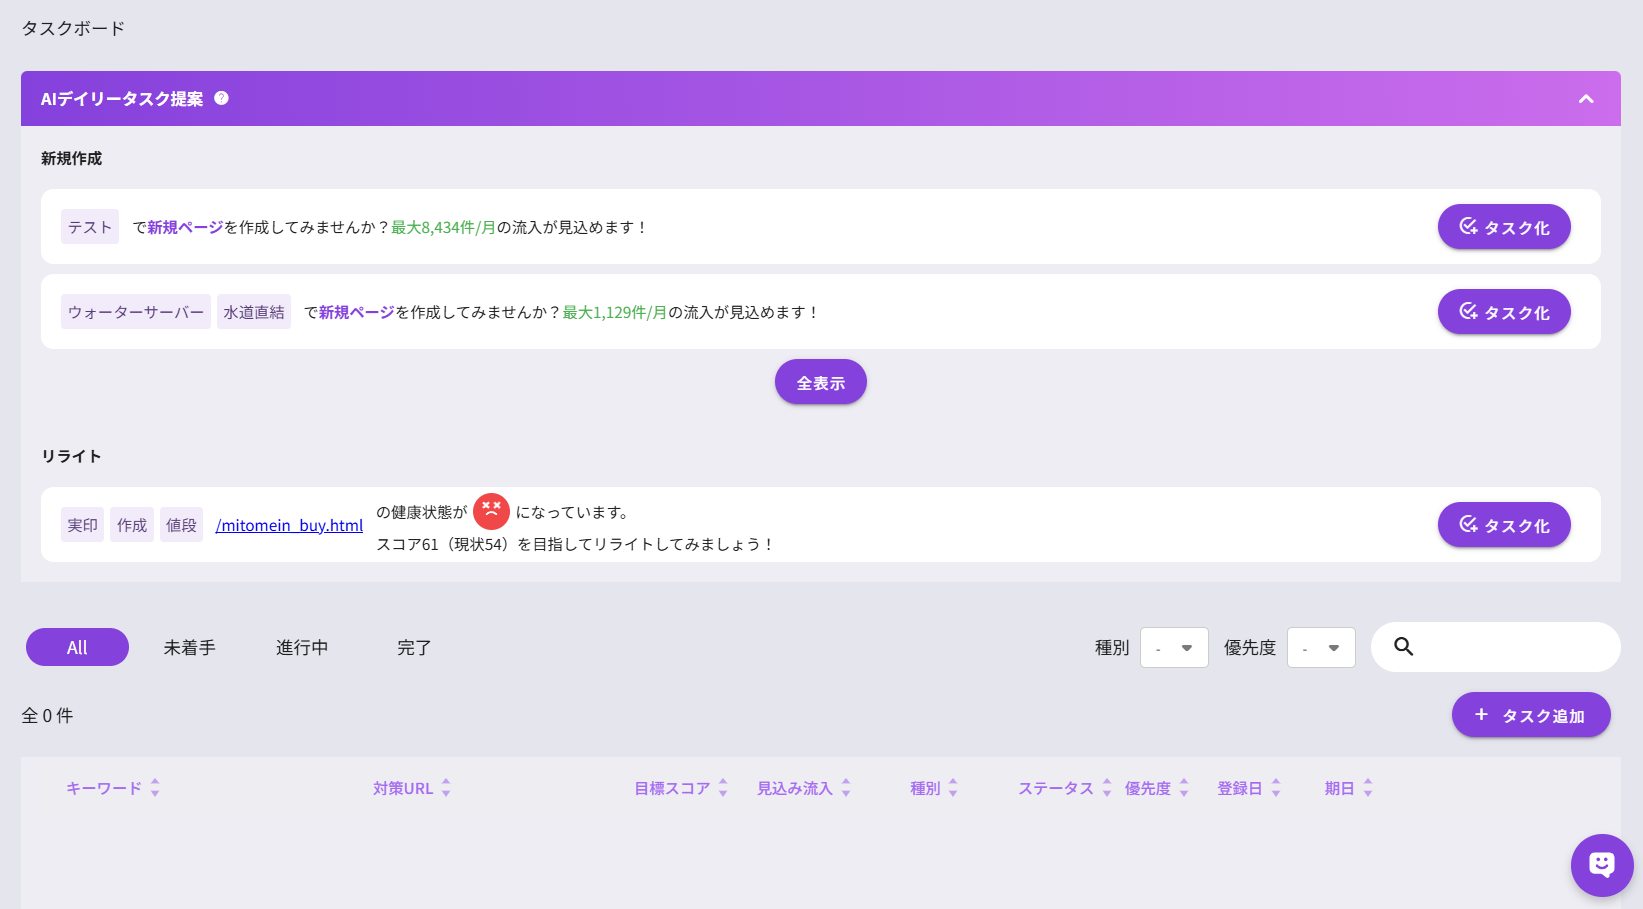Sort the table by 目標スコア column arrows
This screenshot has width=1643, height=909.
coord(722,787)
